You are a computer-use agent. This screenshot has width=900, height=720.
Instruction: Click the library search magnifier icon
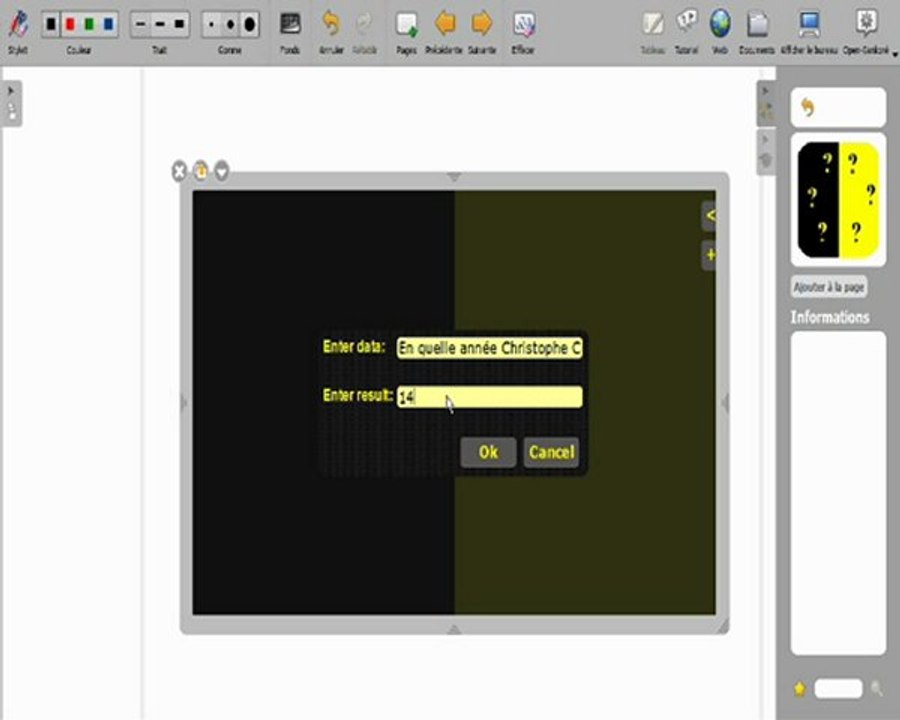click(876, 688)
